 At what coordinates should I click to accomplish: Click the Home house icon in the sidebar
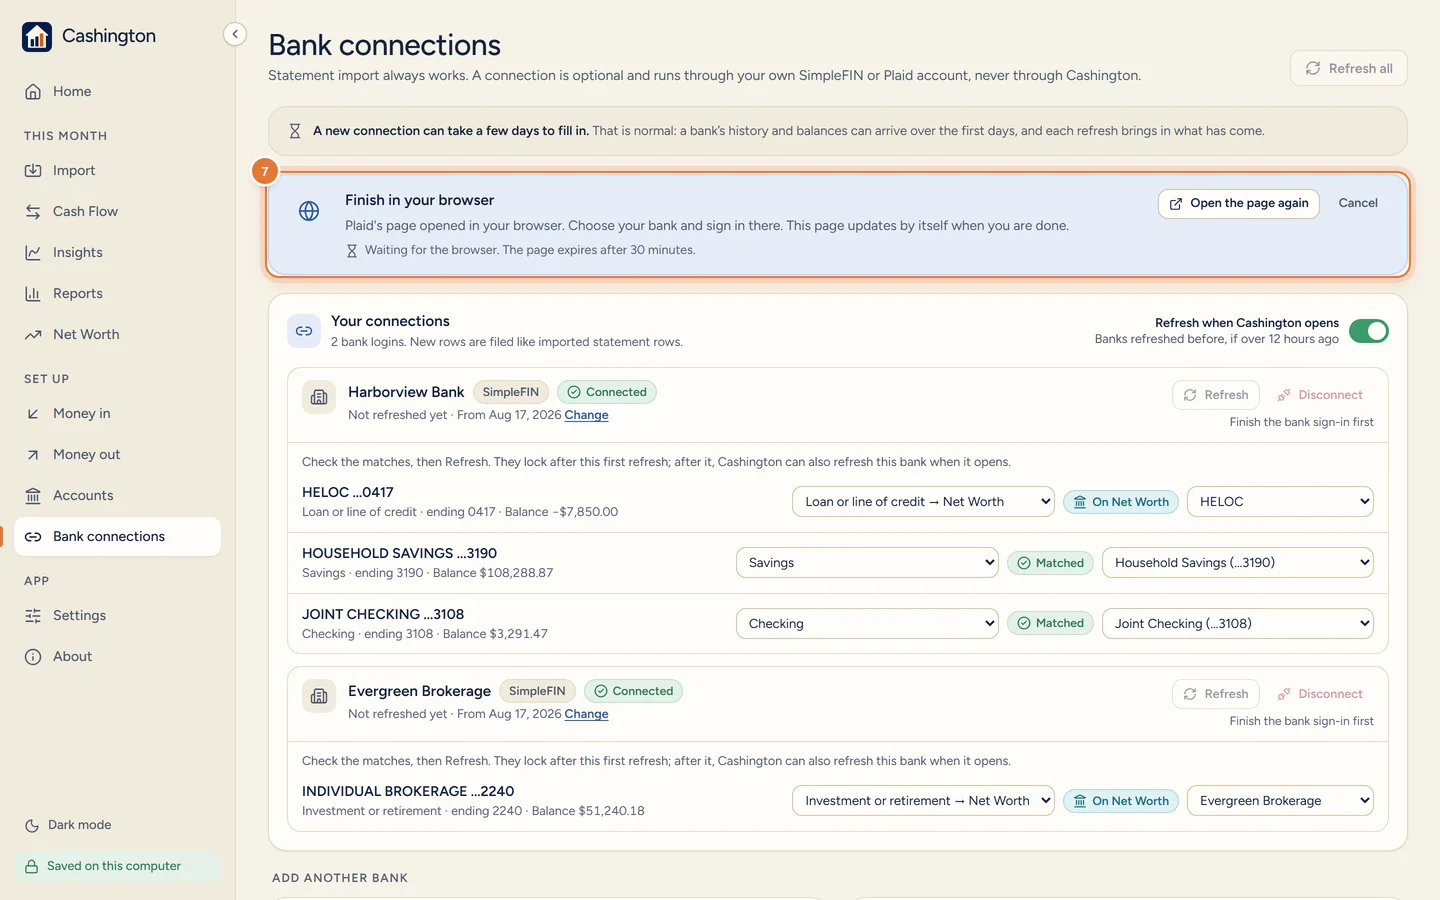[33, 91]
